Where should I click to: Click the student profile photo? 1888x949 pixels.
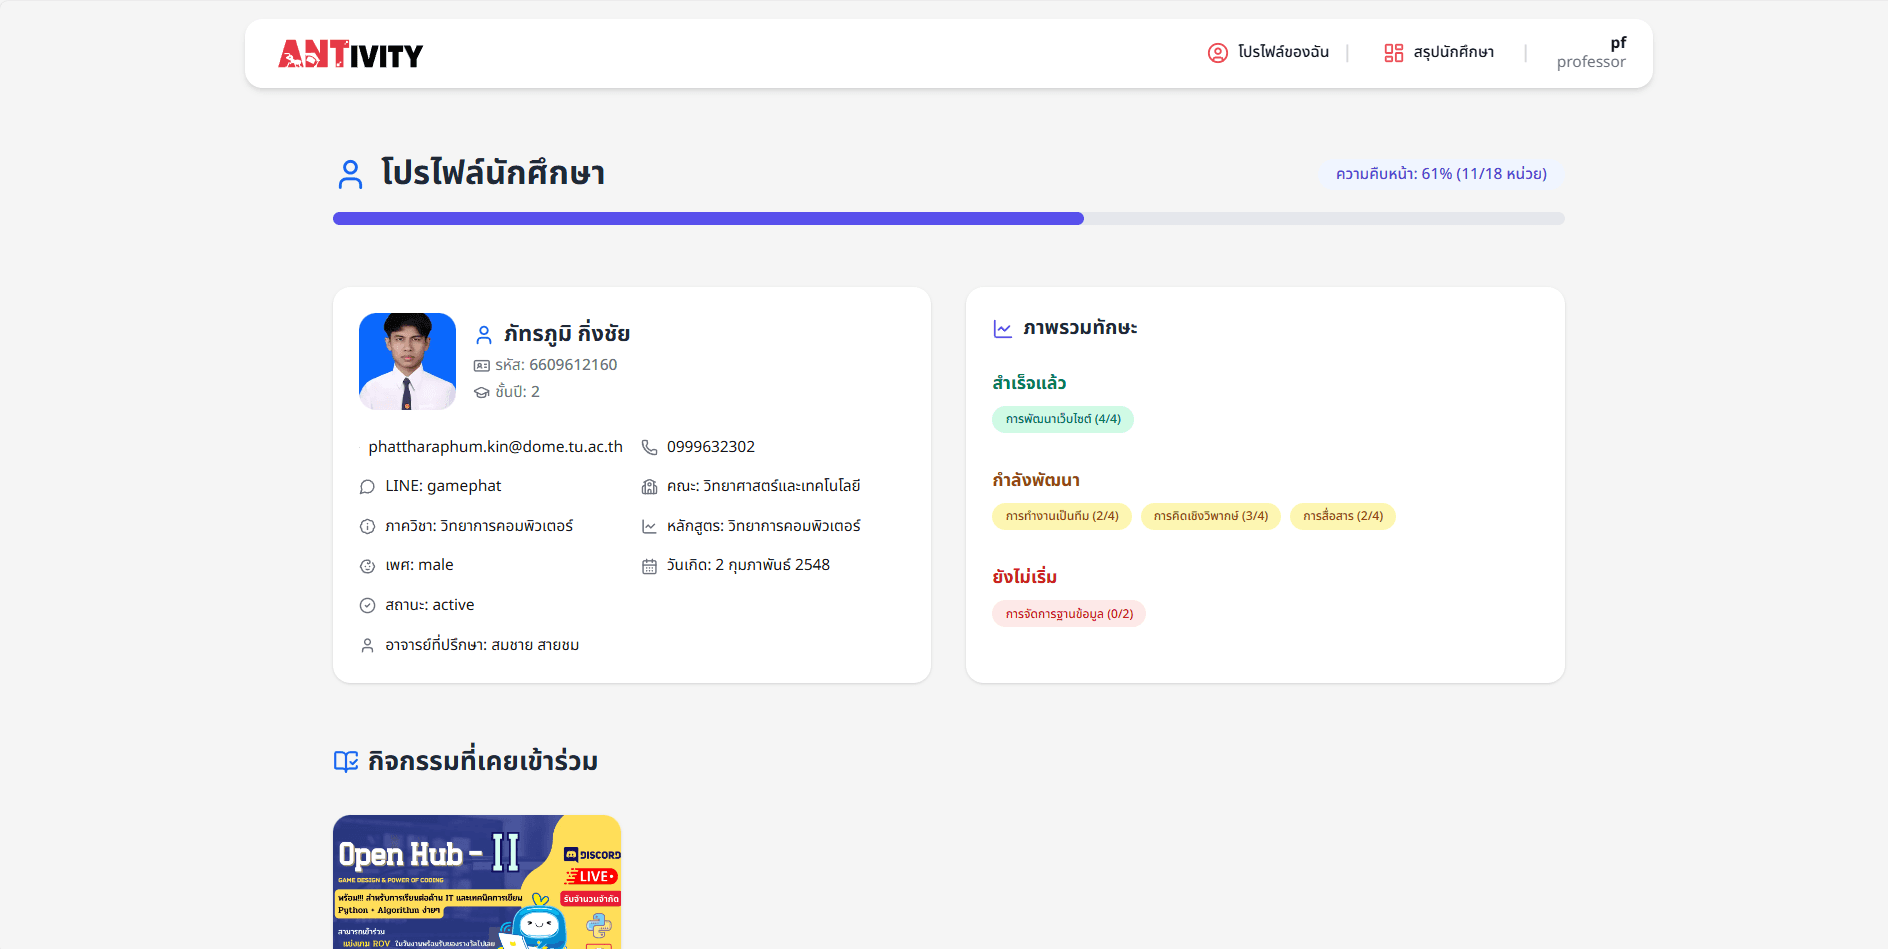407,361
